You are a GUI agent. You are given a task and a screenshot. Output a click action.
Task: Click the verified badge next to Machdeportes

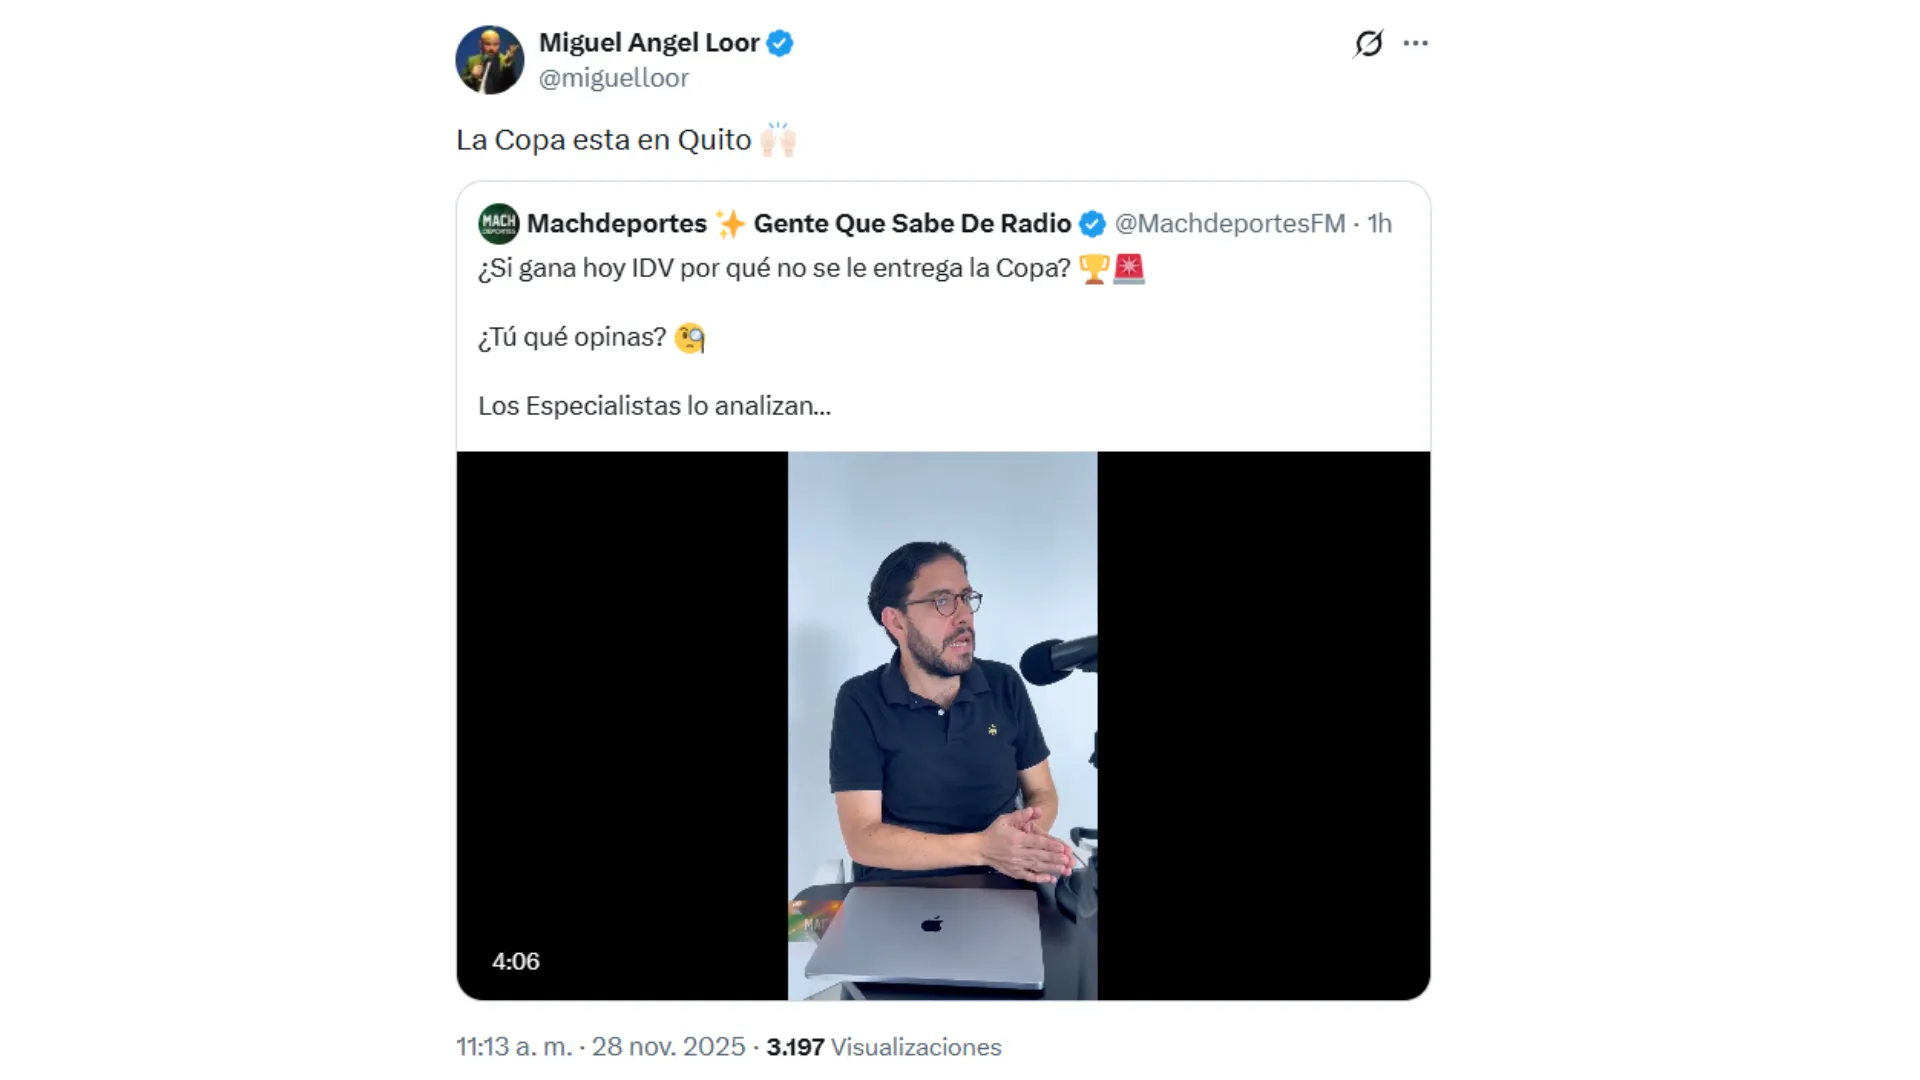[1092, 224]
